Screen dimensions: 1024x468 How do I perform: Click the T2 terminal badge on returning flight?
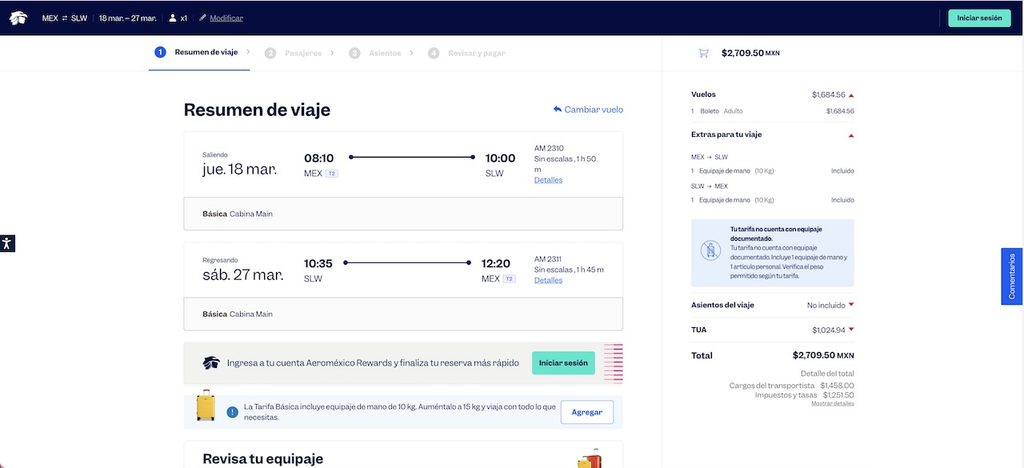pos(509,279)
